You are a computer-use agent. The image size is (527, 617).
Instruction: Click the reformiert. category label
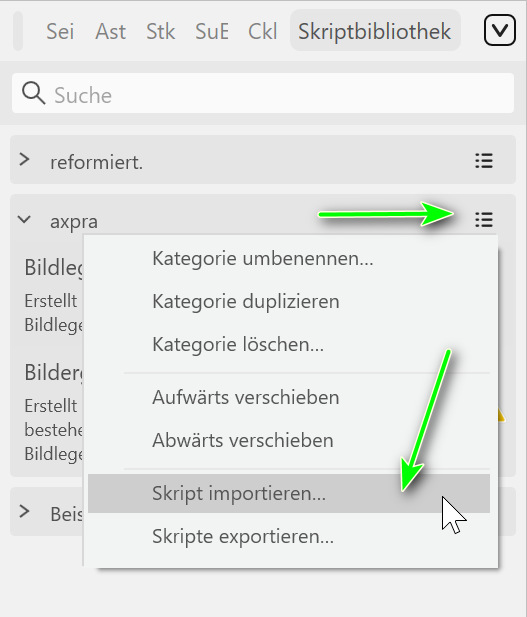[x=96, y=162]
